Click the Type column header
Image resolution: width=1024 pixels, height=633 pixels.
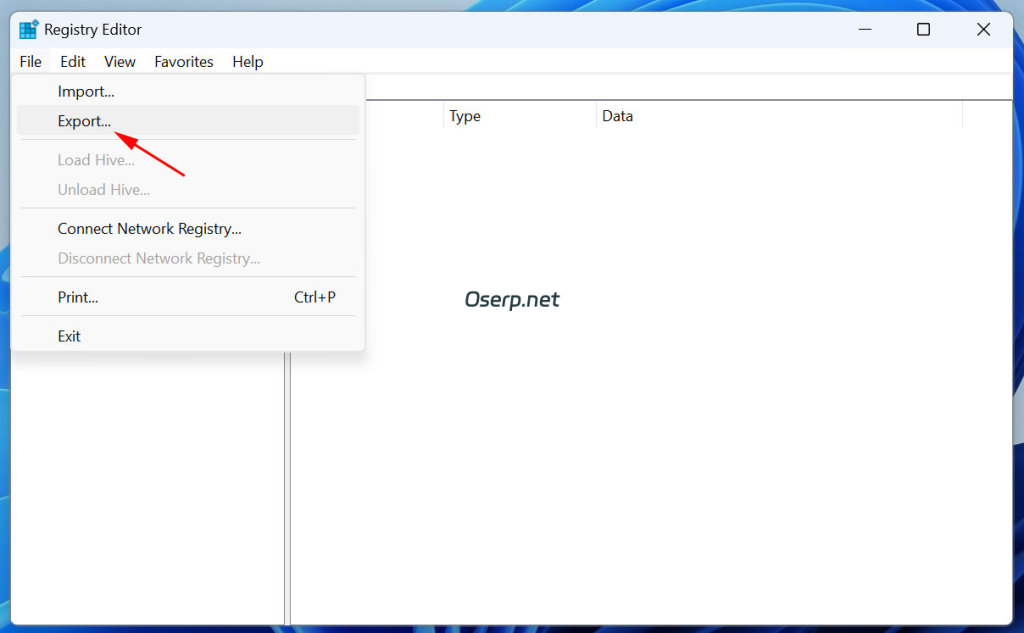coord(464,115)
